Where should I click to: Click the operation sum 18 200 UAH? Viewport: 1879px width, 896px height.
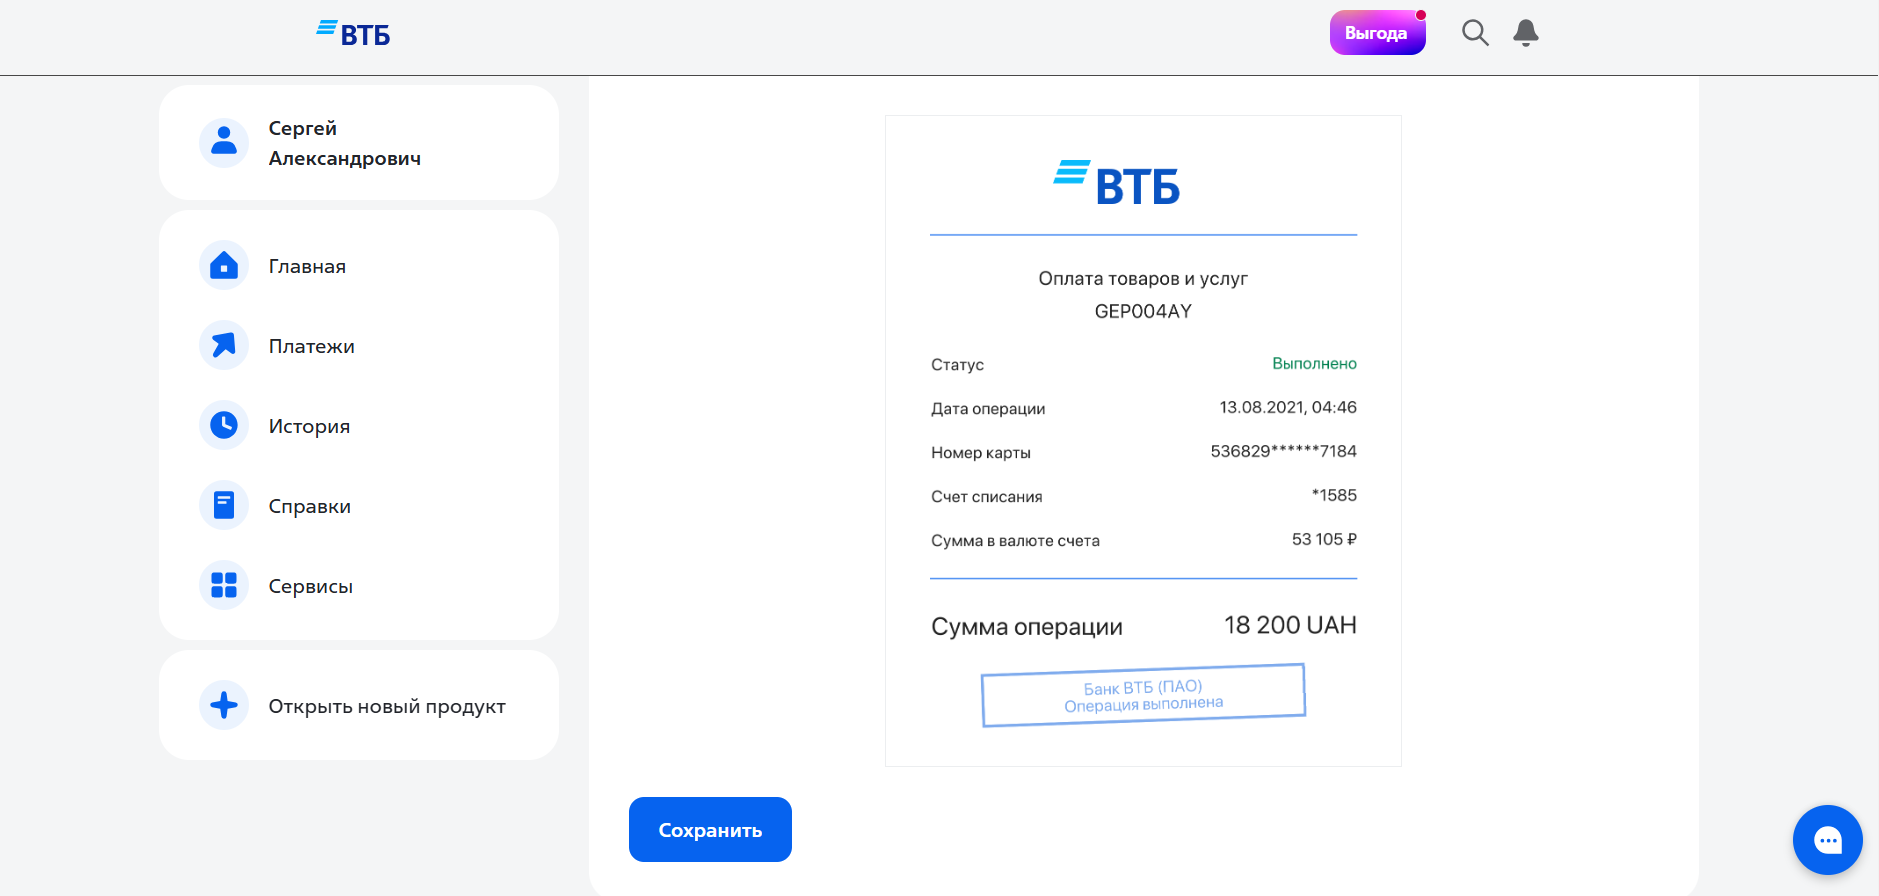(1290, 626)
